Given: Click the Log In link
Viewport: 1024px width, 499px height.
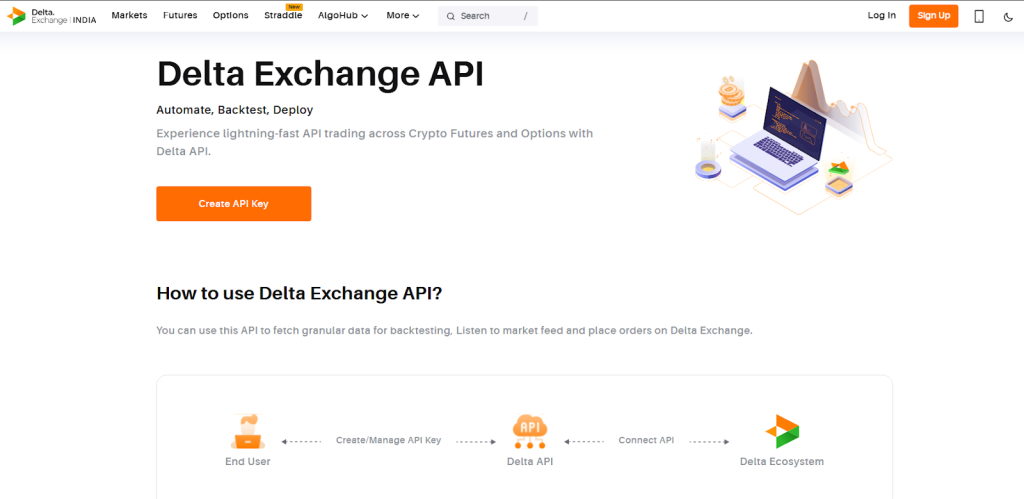Looking at the screenshot, I should pos(882,16).
